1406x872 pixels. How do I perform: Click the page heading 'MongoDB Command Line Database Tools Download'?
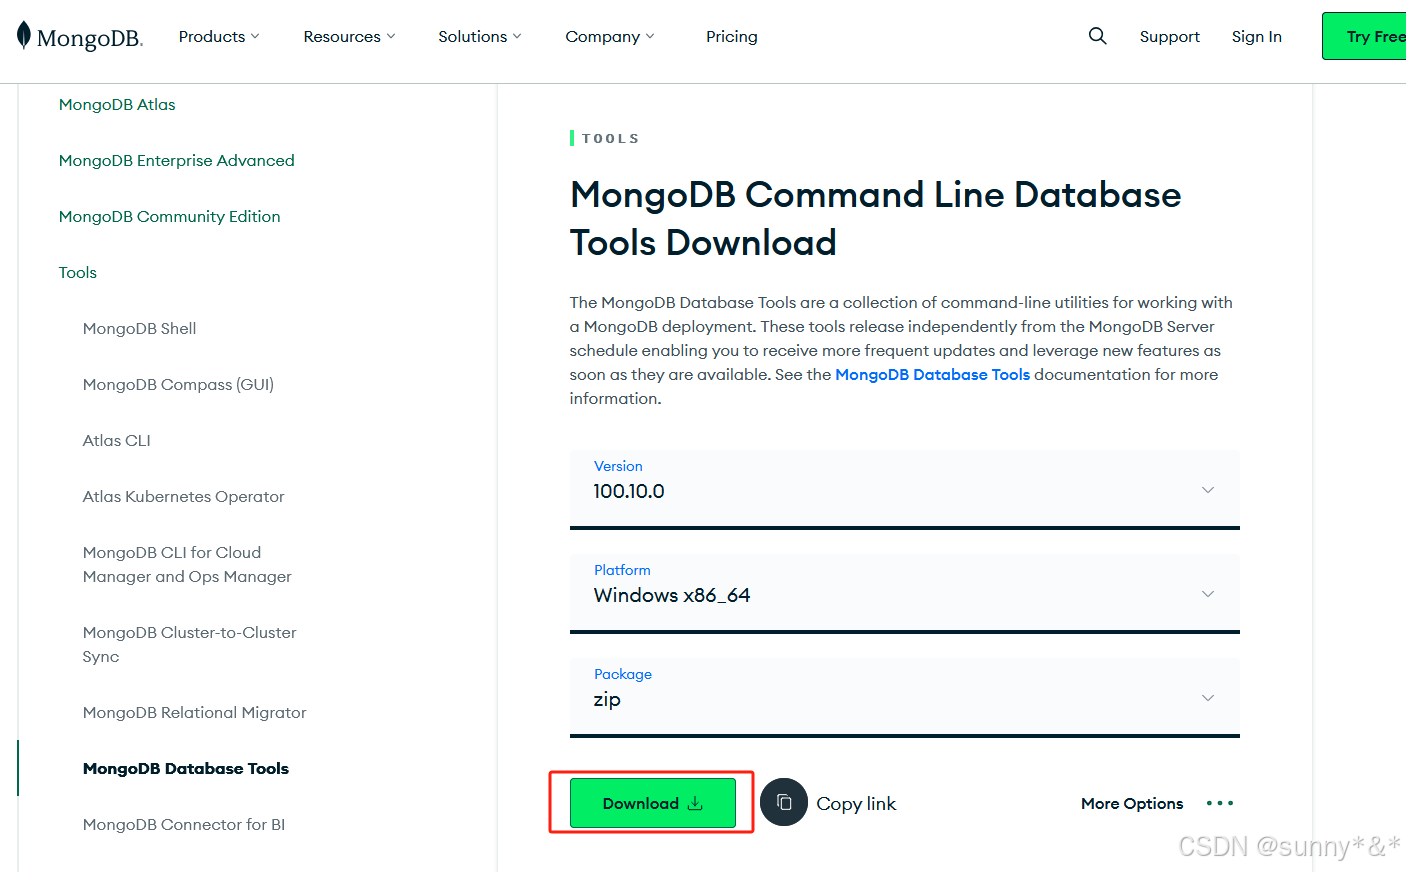(875, 218)
